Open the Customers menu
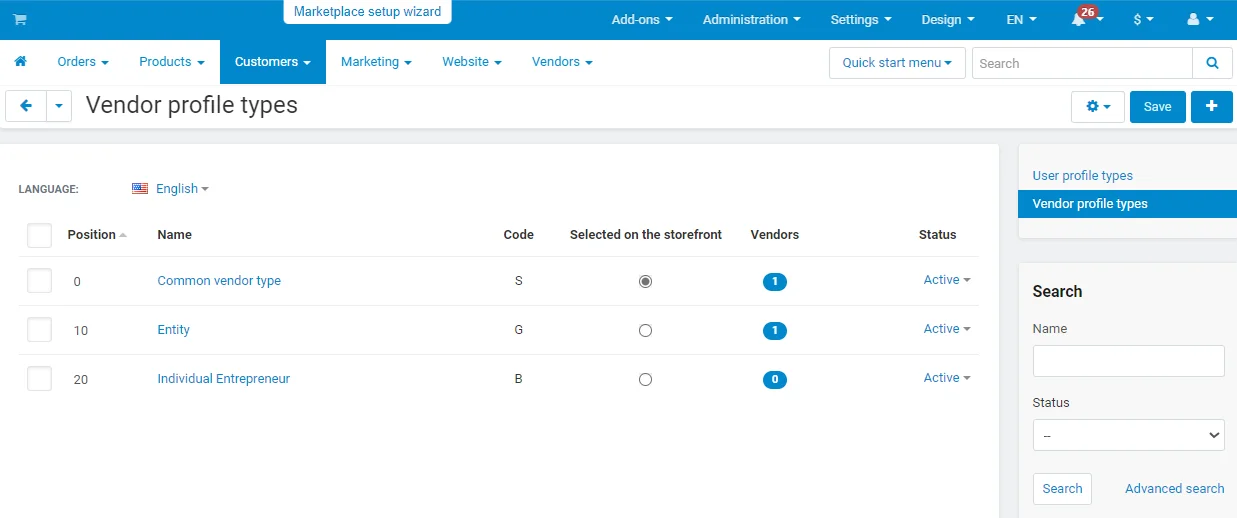The height and width of the screenshot is (518, 1237). pos(272,62)
